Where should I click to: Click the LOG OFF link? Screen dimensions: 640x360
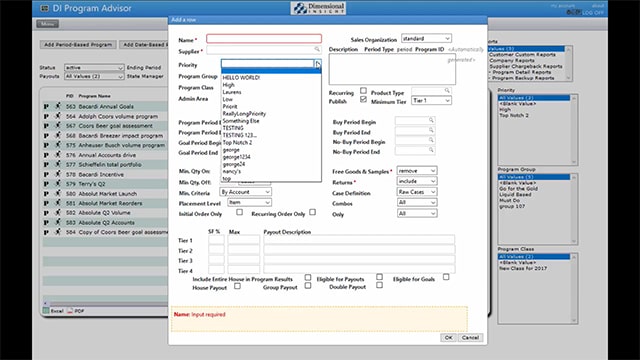[593, 13]
